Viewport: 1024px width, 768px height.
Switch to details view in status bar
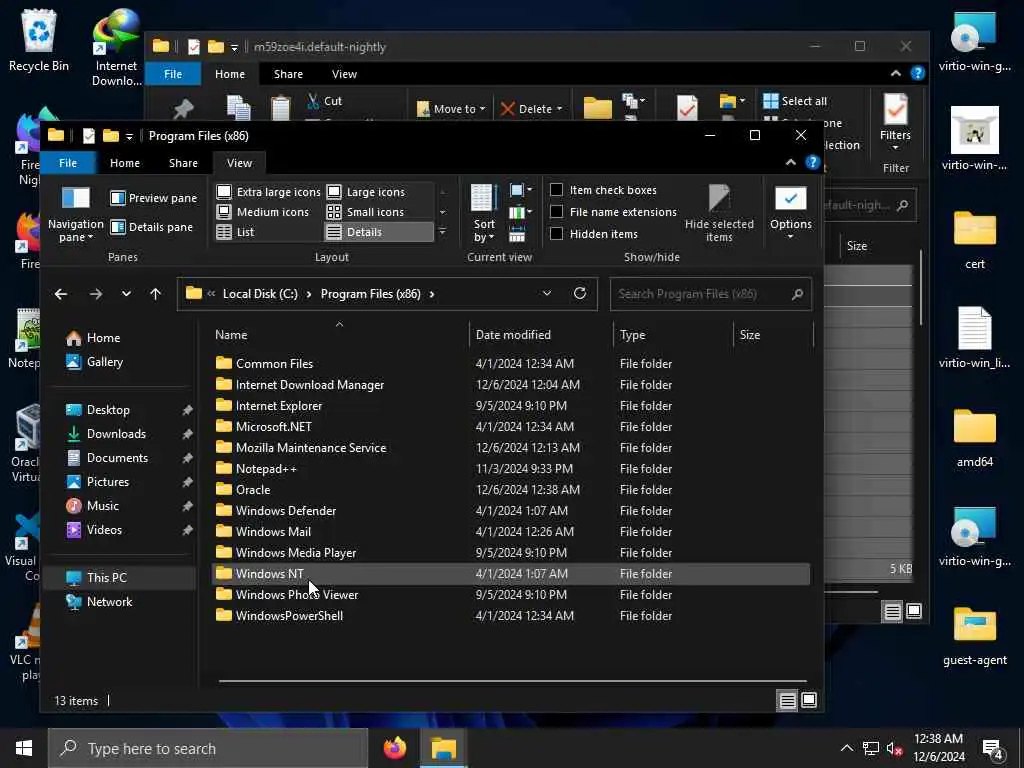(x=788, y=700)
